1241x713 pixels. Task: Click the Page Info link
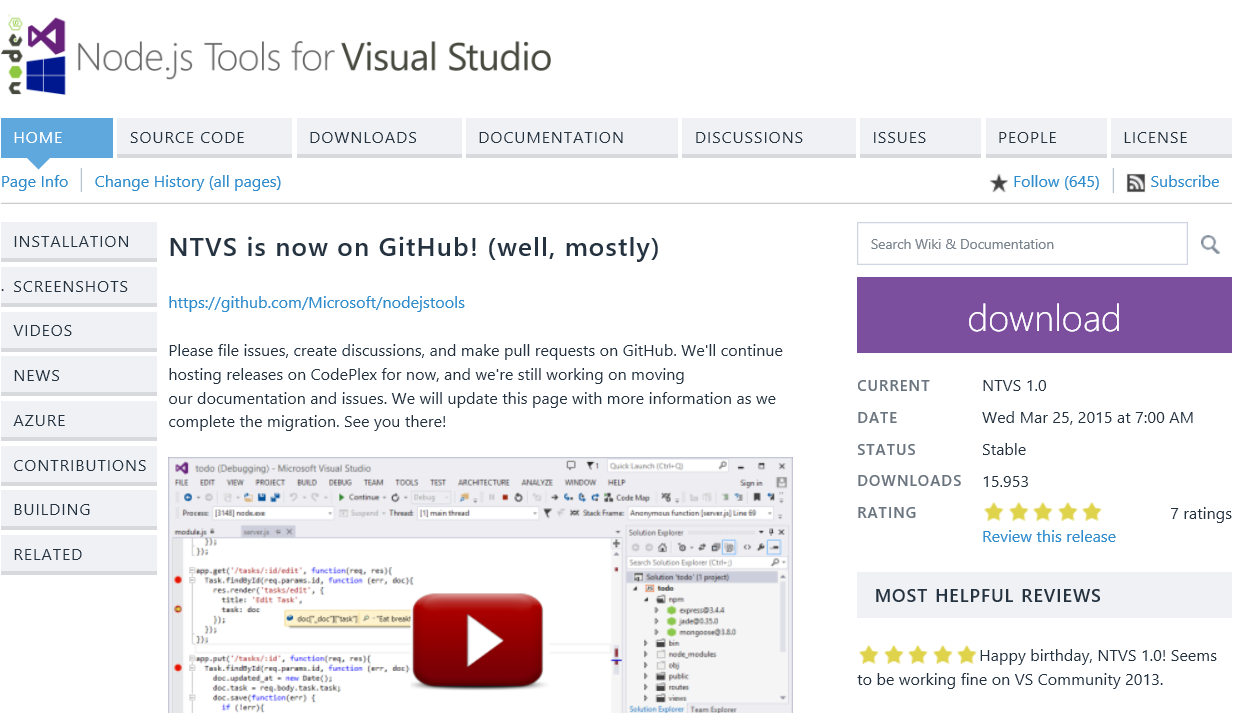[x=35, y=182]
